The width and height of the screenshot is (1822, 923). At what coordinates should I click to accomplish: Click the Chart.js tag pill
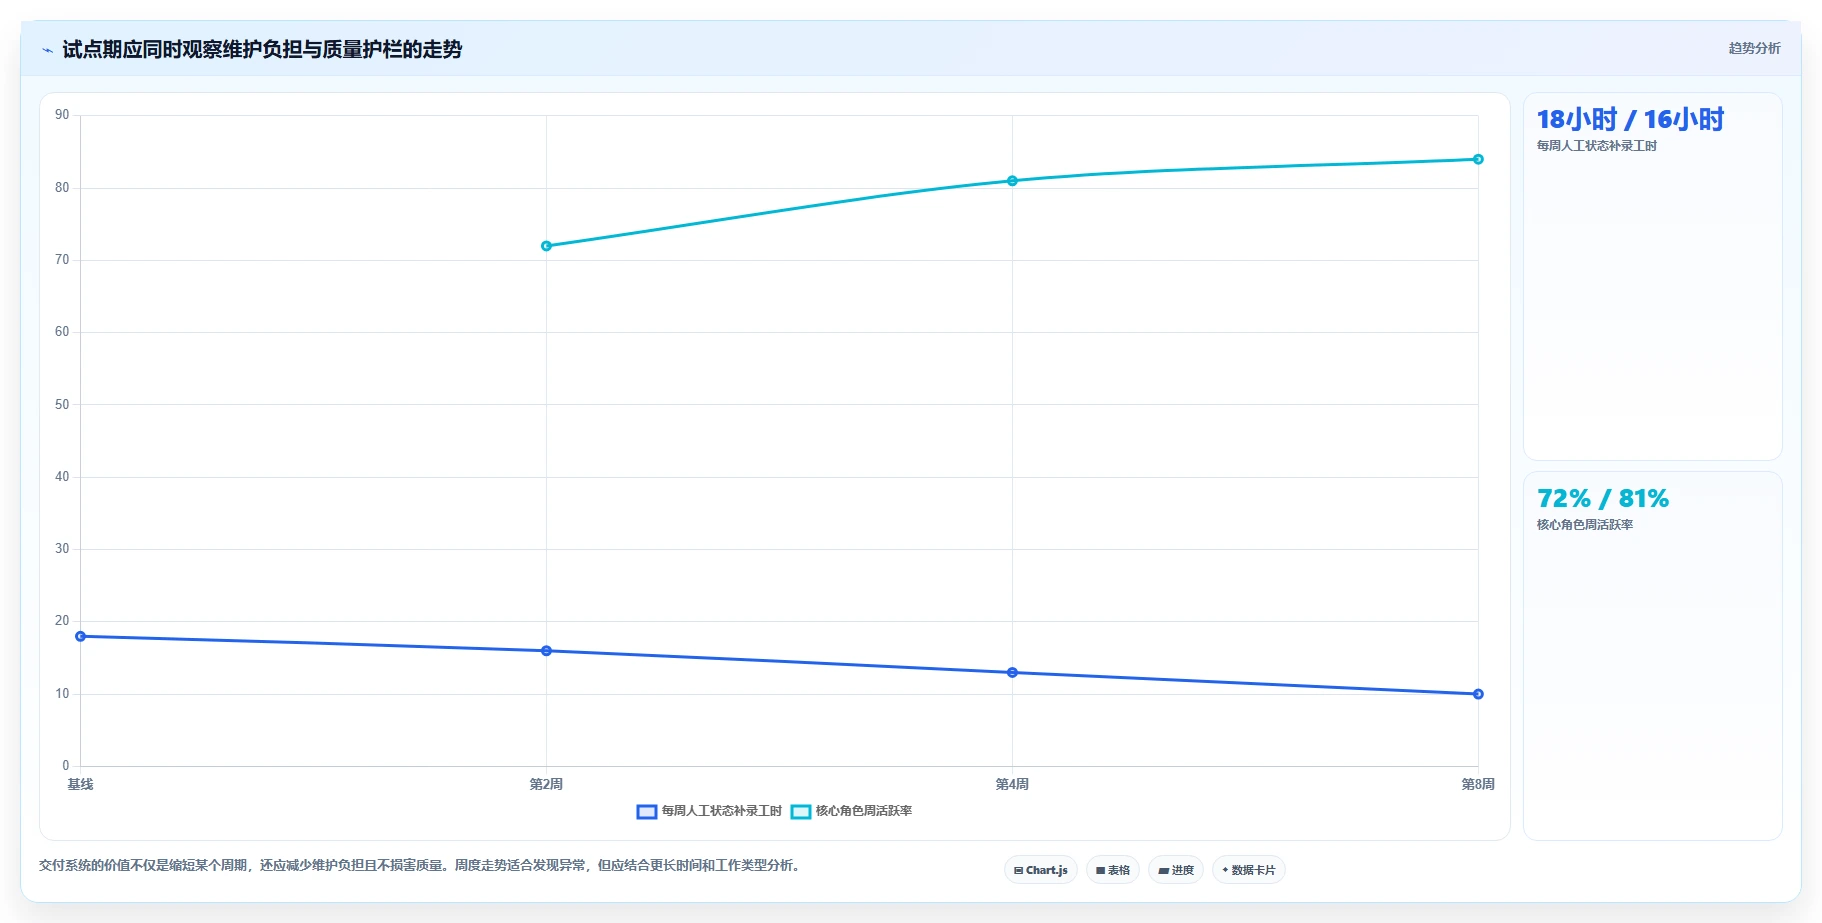pos(1040,870)
